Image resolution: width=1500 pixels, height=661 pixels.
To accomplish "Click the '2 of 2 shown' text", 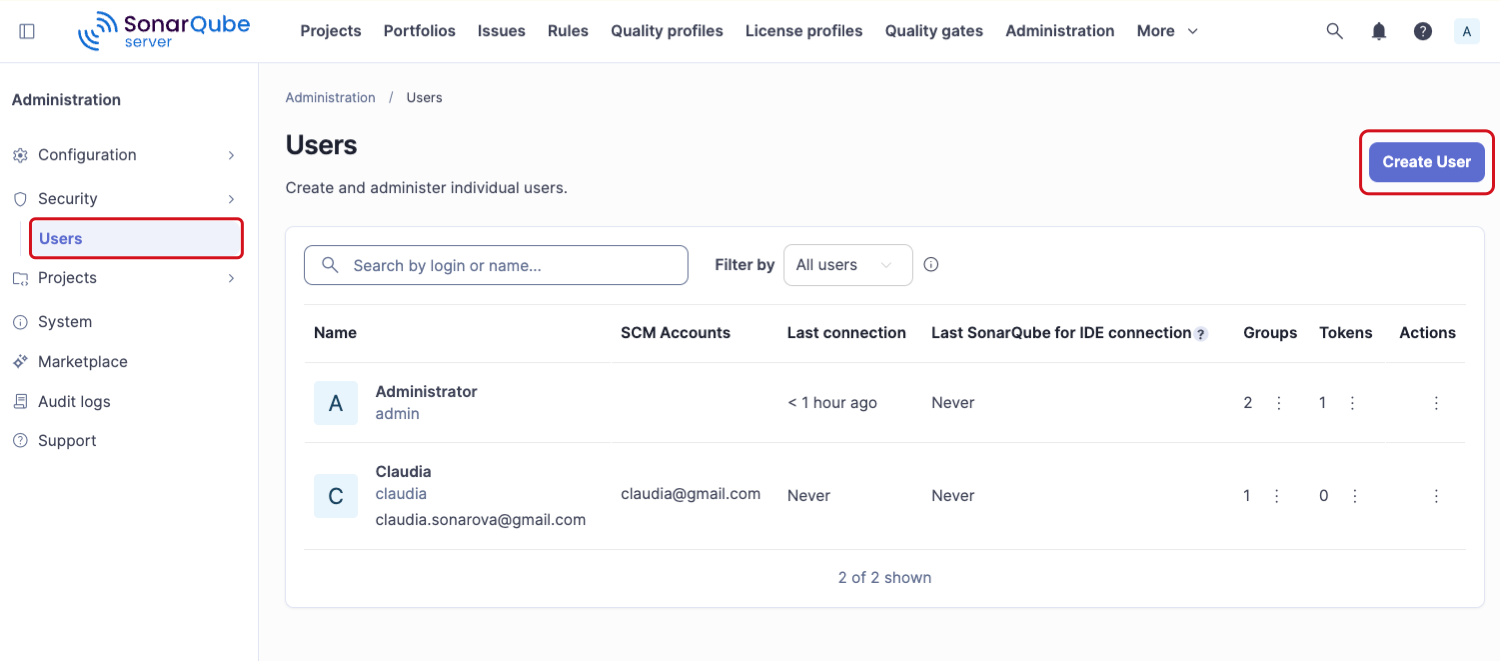I will point(885,578).
